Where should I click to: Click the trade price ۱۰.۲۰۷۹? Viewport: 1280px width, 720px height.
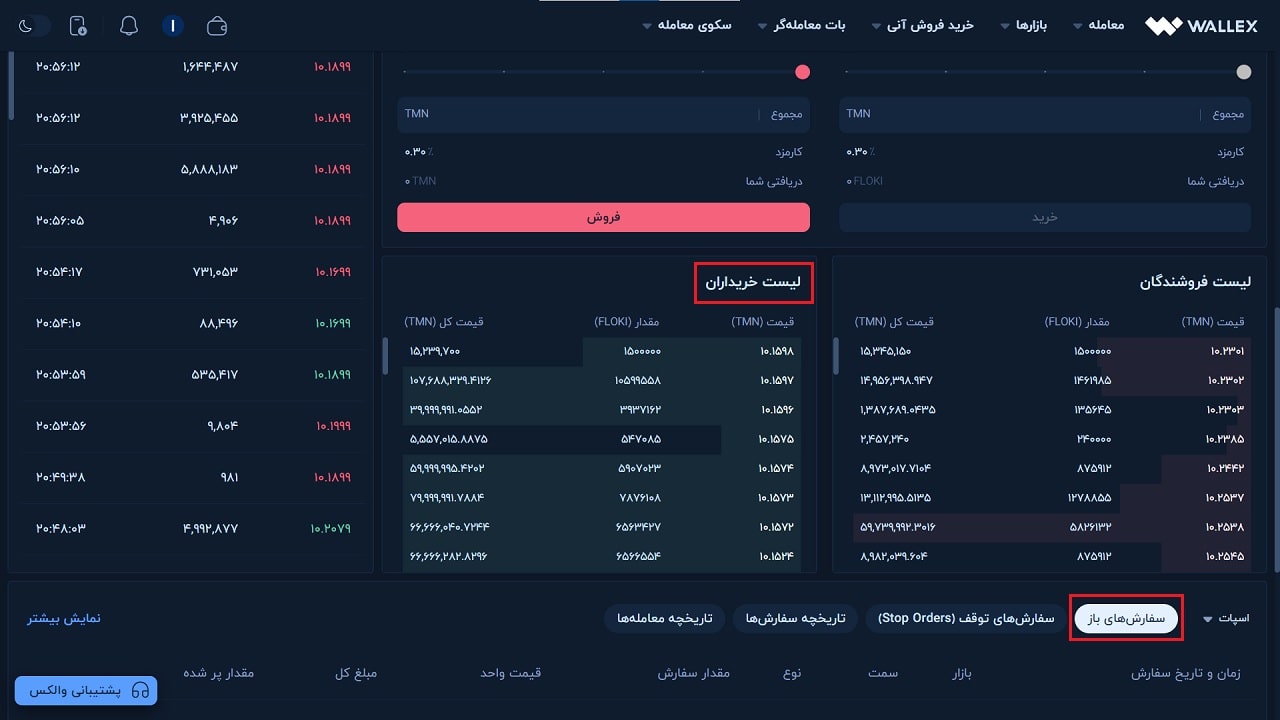[331, 528]
